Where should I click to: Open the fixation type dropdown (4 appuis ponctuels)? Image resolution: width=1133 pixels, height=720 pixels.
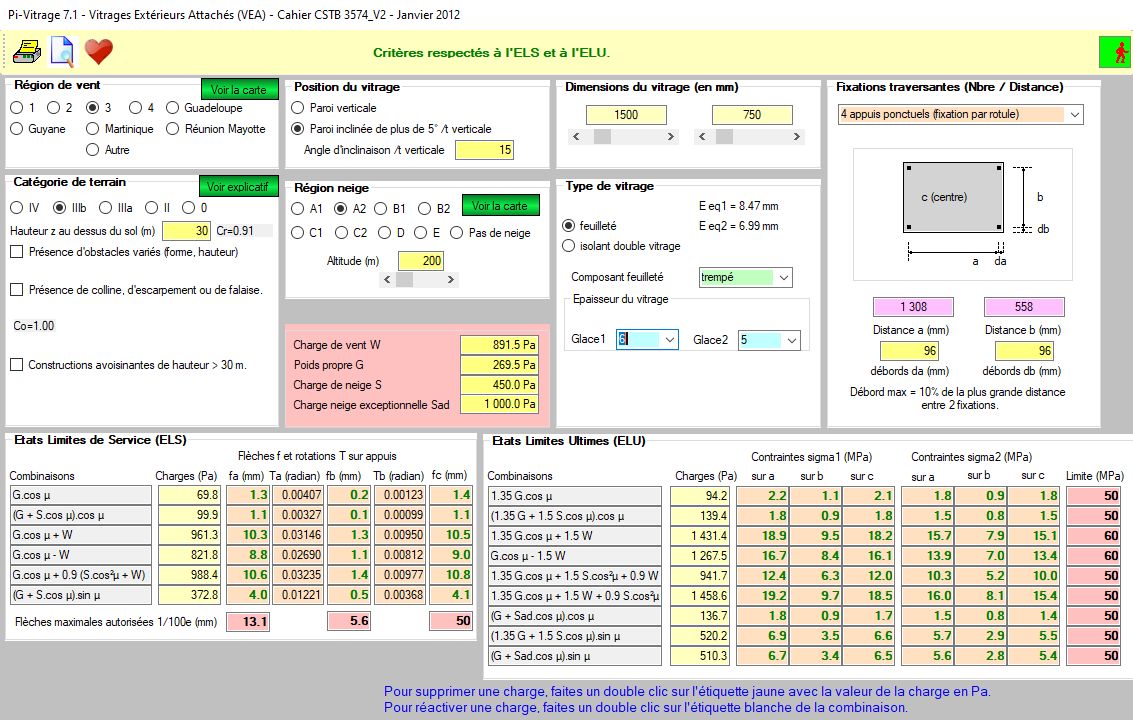[1074, 115]
